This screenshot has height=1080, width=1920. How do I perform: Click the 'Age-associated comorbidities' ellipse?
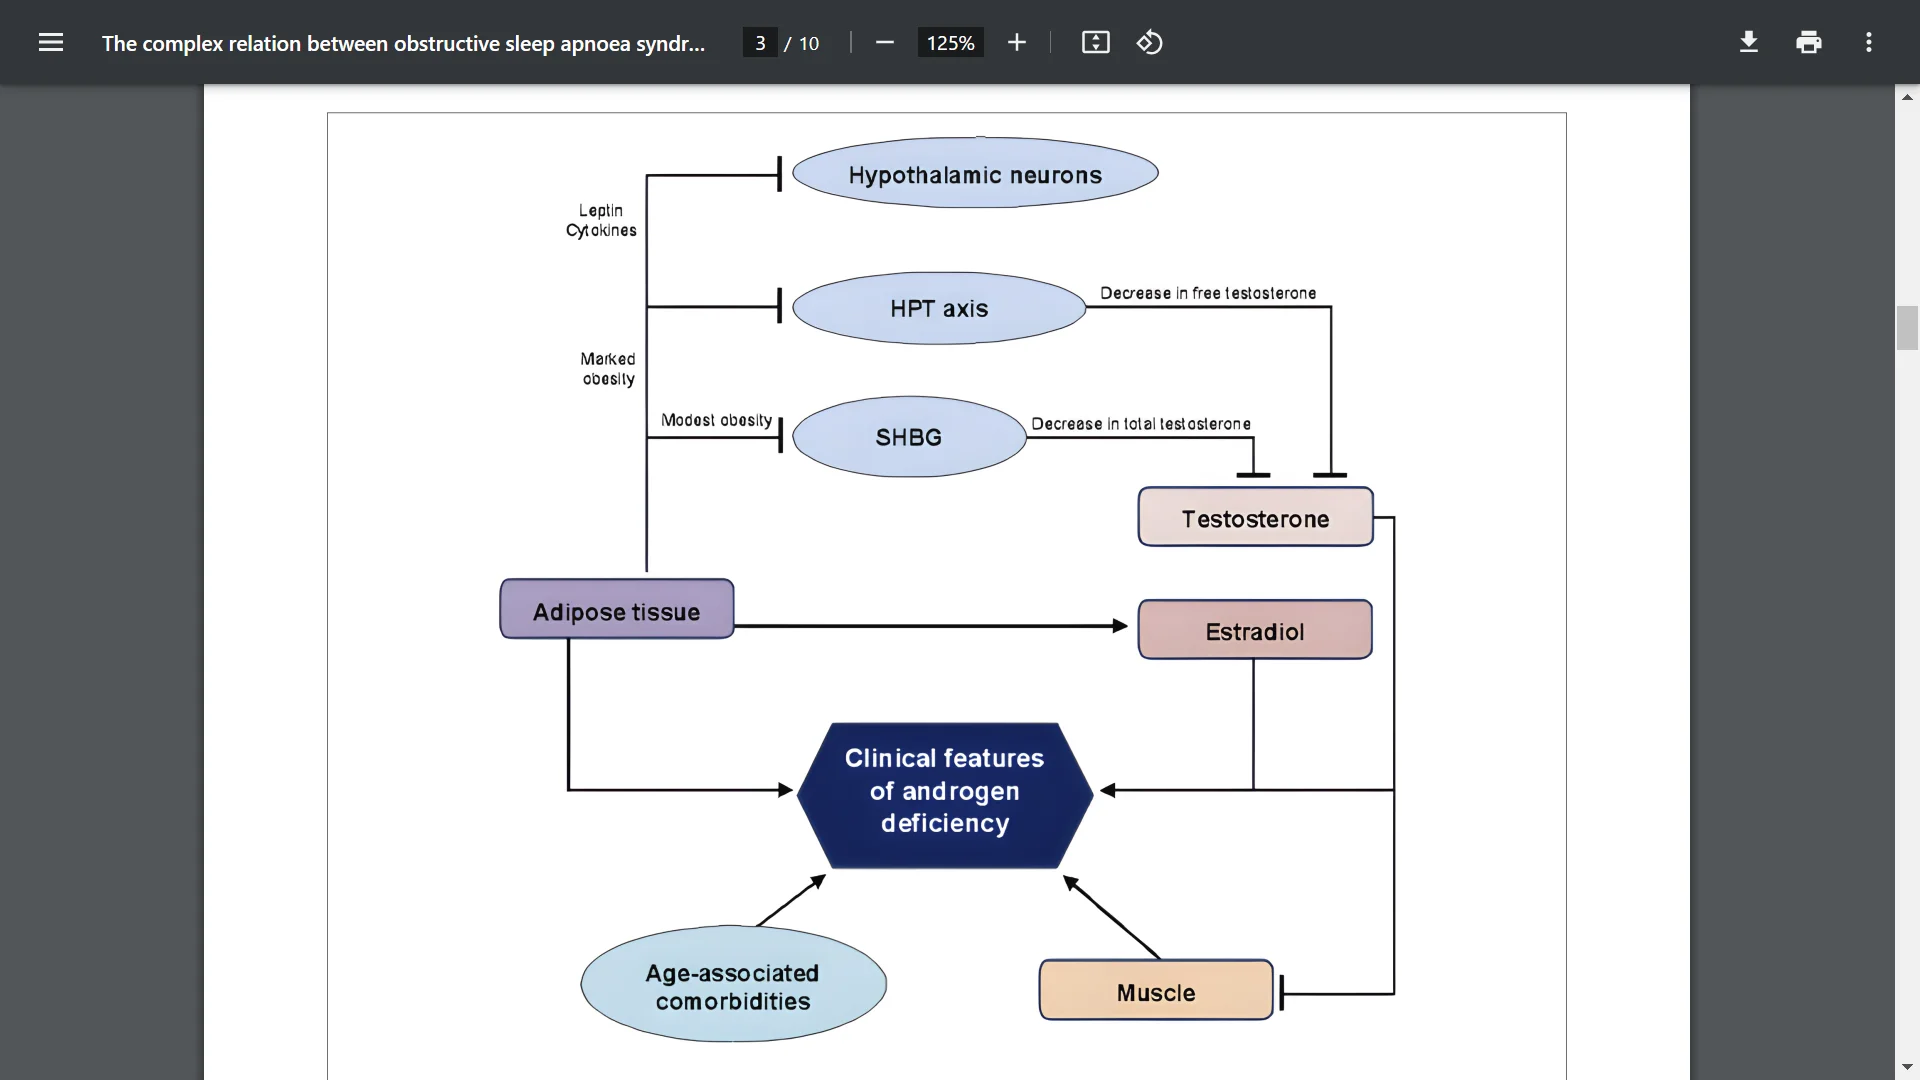tap(733, 984)
